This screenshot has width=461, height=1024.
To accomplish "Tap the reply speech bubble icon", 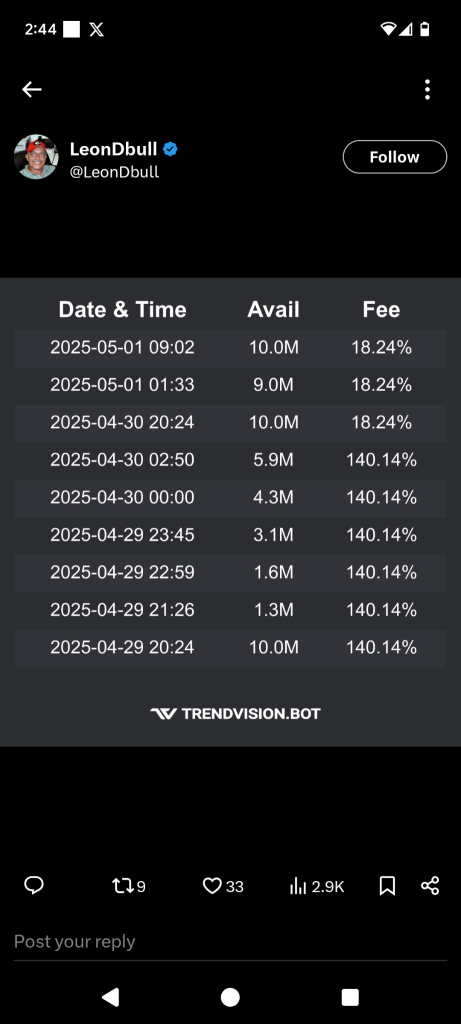I will [x=34, y=886].
